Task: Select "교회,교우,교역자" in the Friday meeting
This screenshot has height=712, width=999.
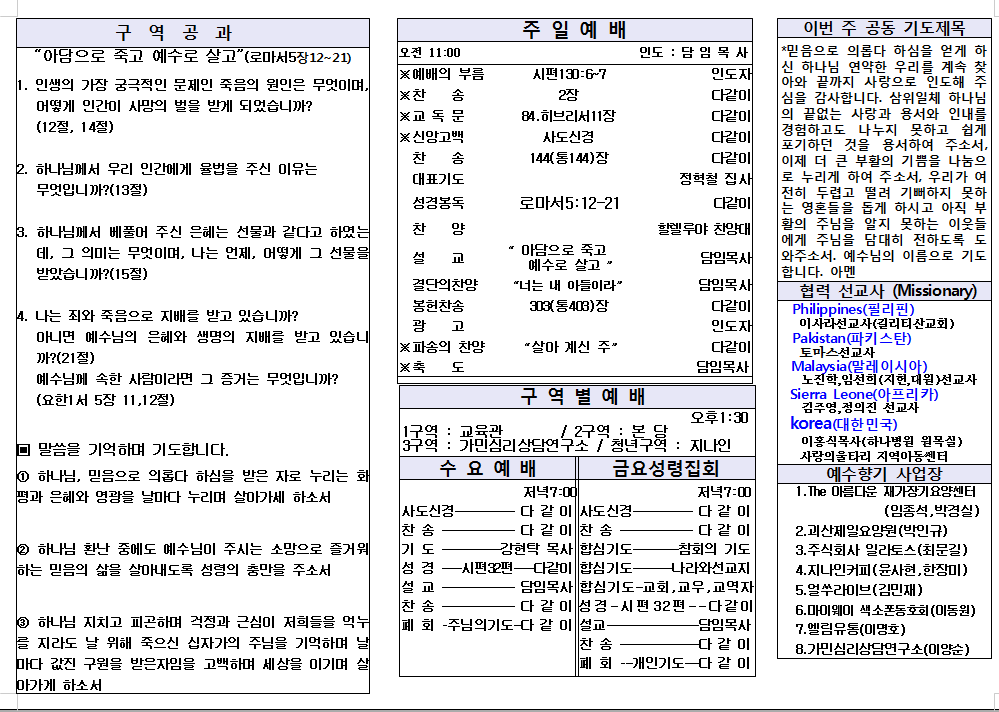Action: point(698,587)
